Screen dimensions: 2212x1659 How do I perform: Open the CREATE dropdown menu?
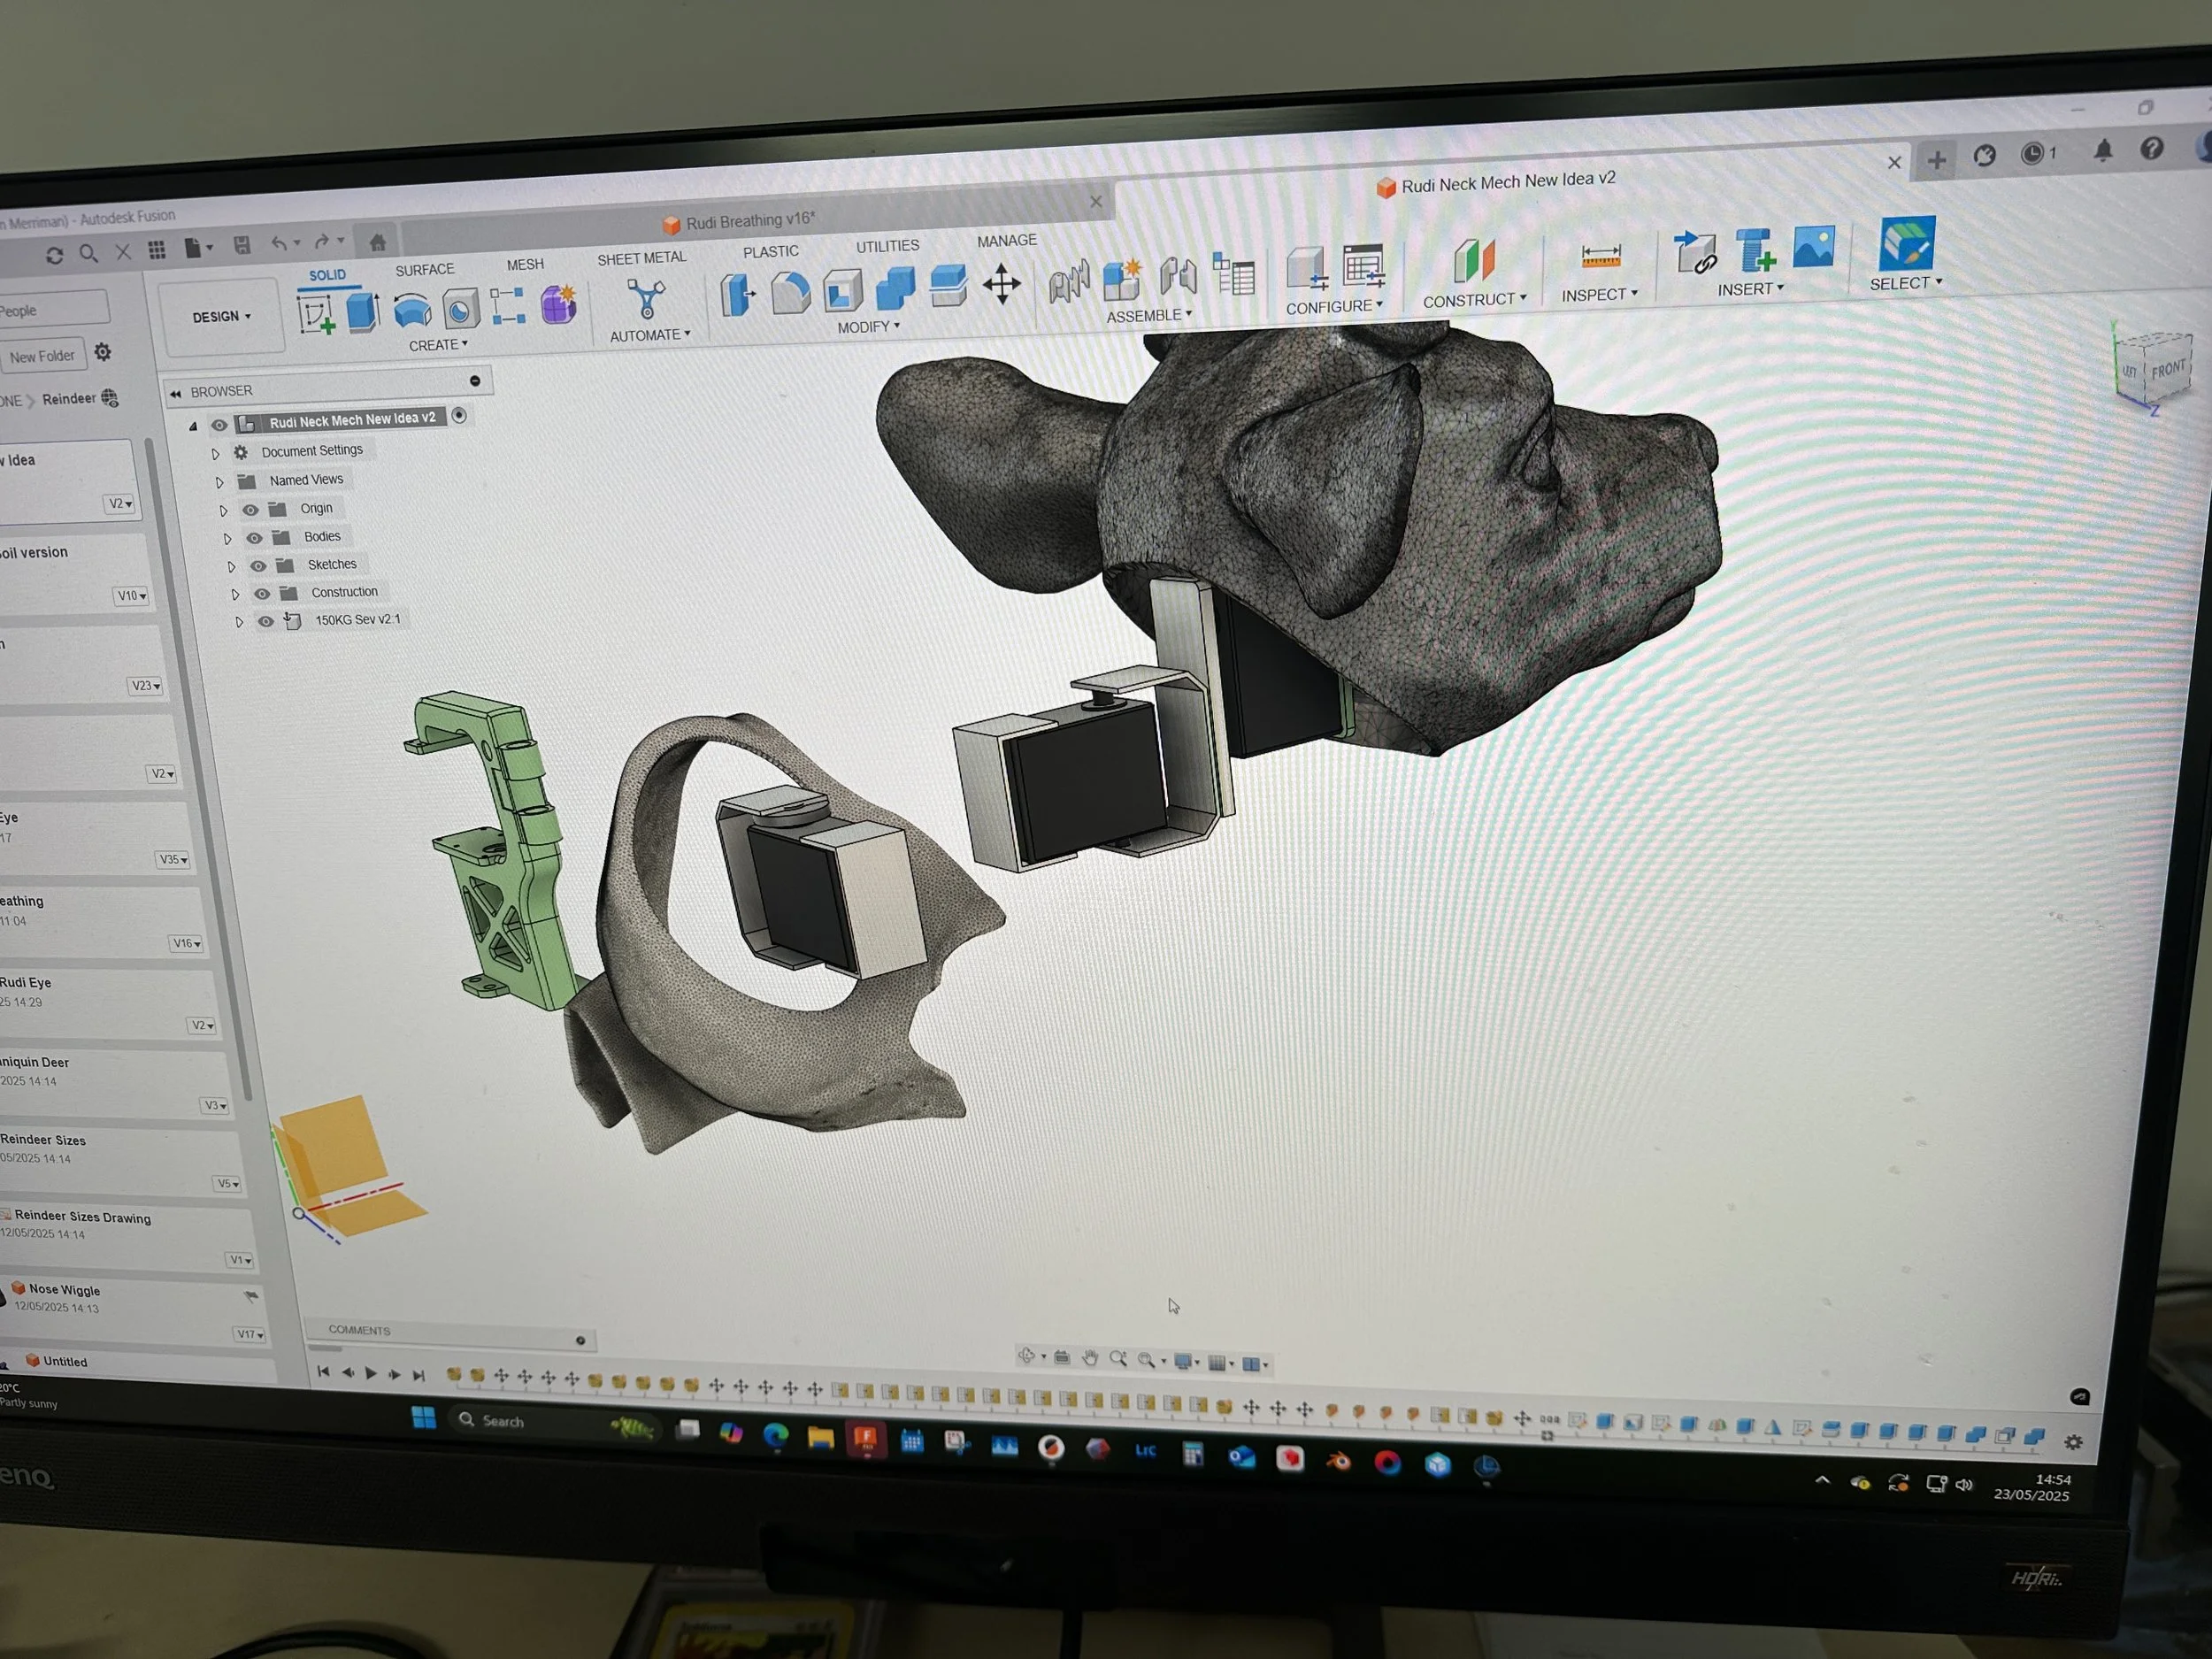coord(438,345)
